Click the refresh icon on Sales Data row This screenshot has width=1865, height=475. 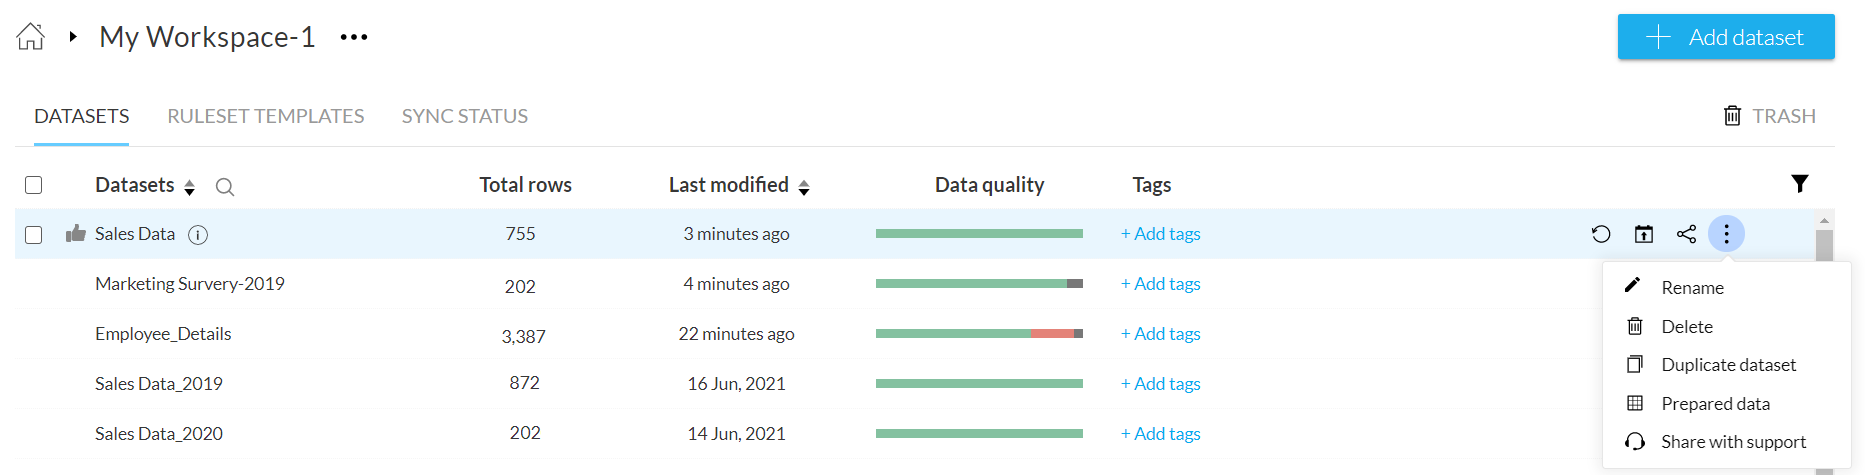[1601, 234]
